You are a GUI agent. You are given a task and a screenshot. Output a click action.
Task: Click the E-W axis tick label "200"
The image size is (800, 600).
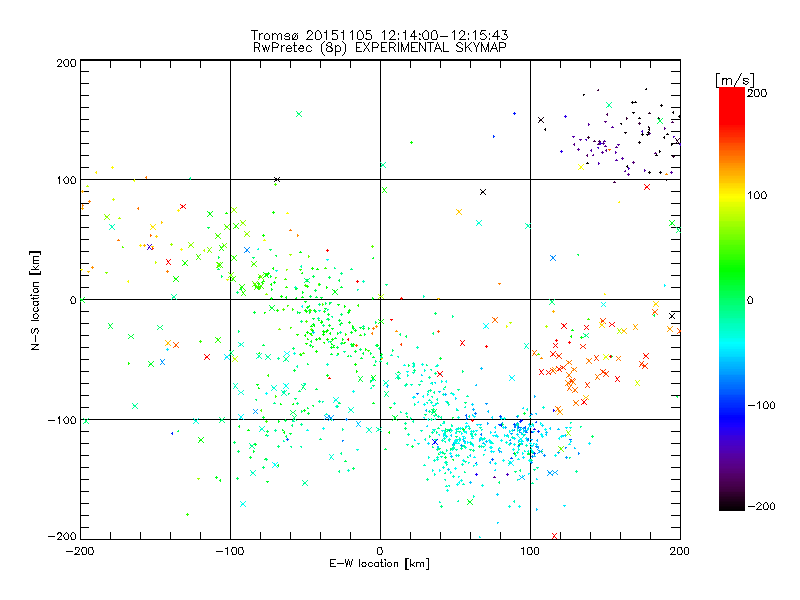tap(680, 551)
